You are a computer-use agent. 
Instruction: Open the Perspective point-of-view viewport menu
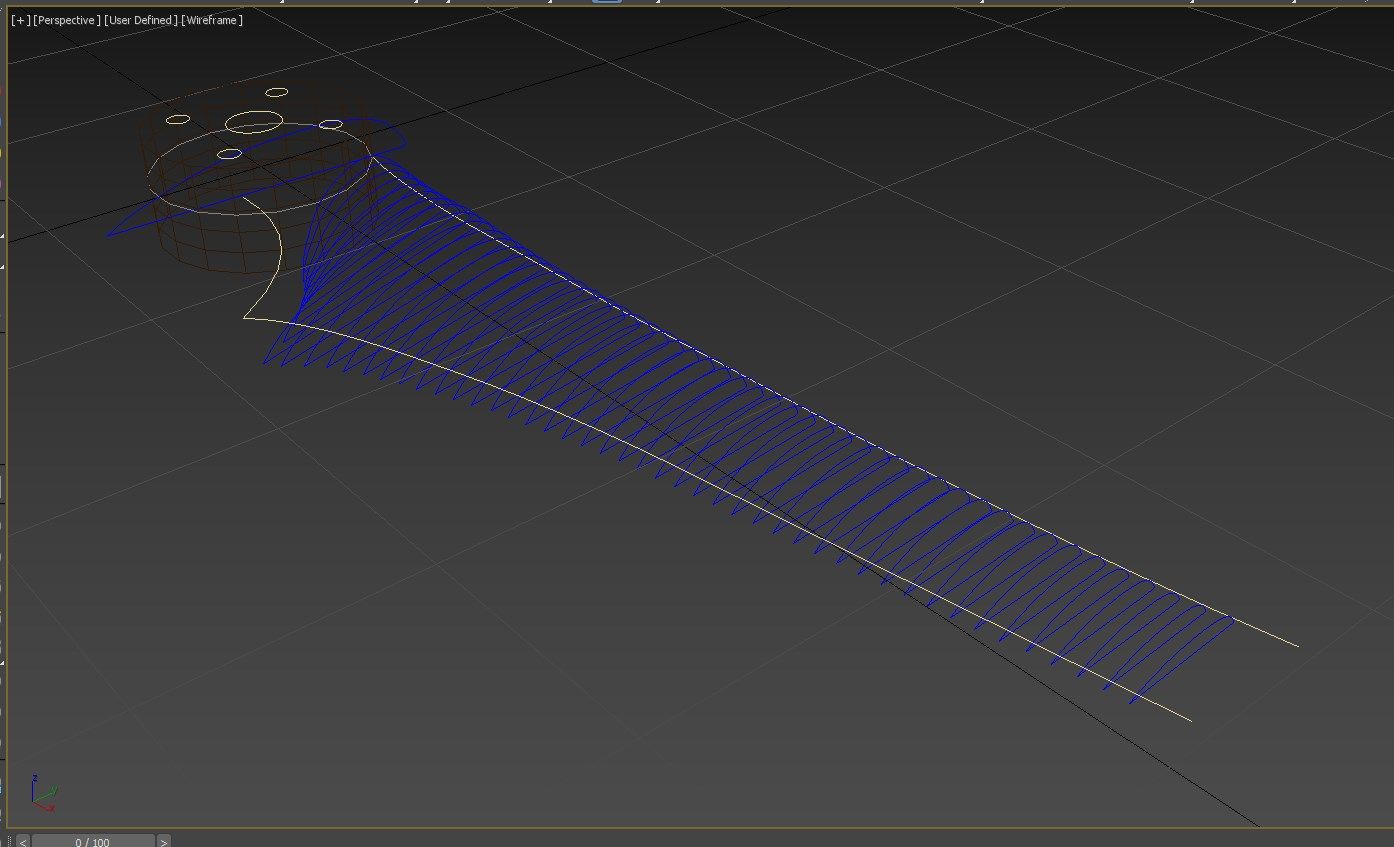click(x=66, y=20)
